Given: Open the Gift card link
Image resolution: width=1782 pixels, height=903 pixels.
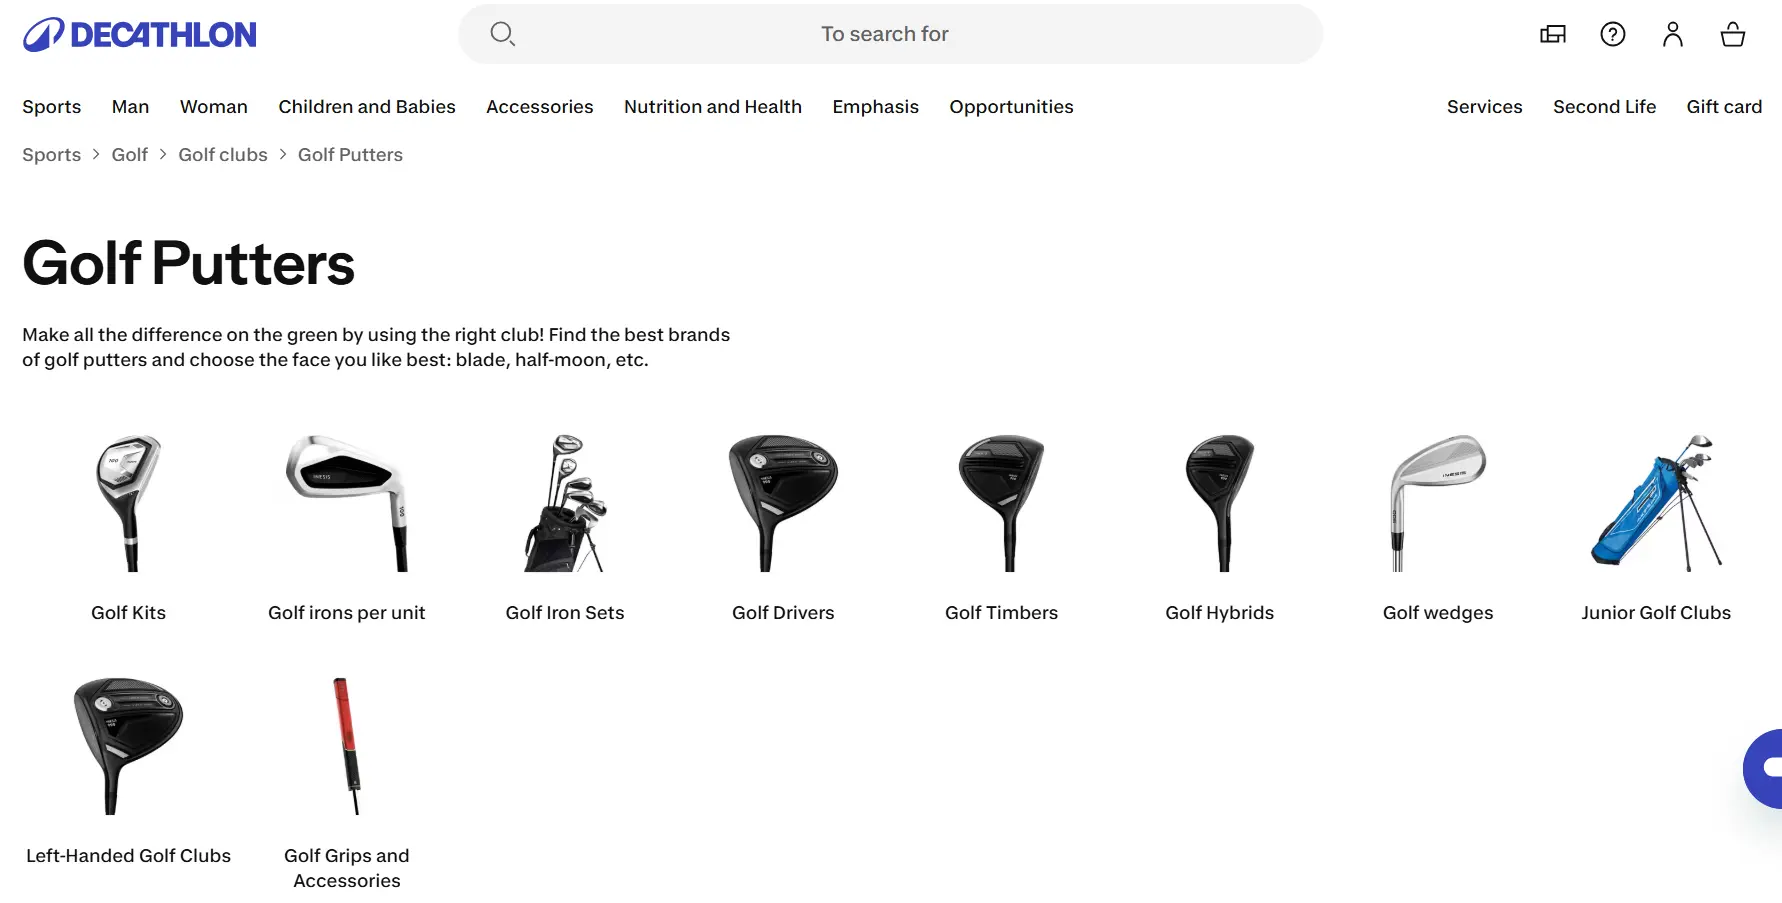Looking at the screenshot, I should [x=1724, y=107].
